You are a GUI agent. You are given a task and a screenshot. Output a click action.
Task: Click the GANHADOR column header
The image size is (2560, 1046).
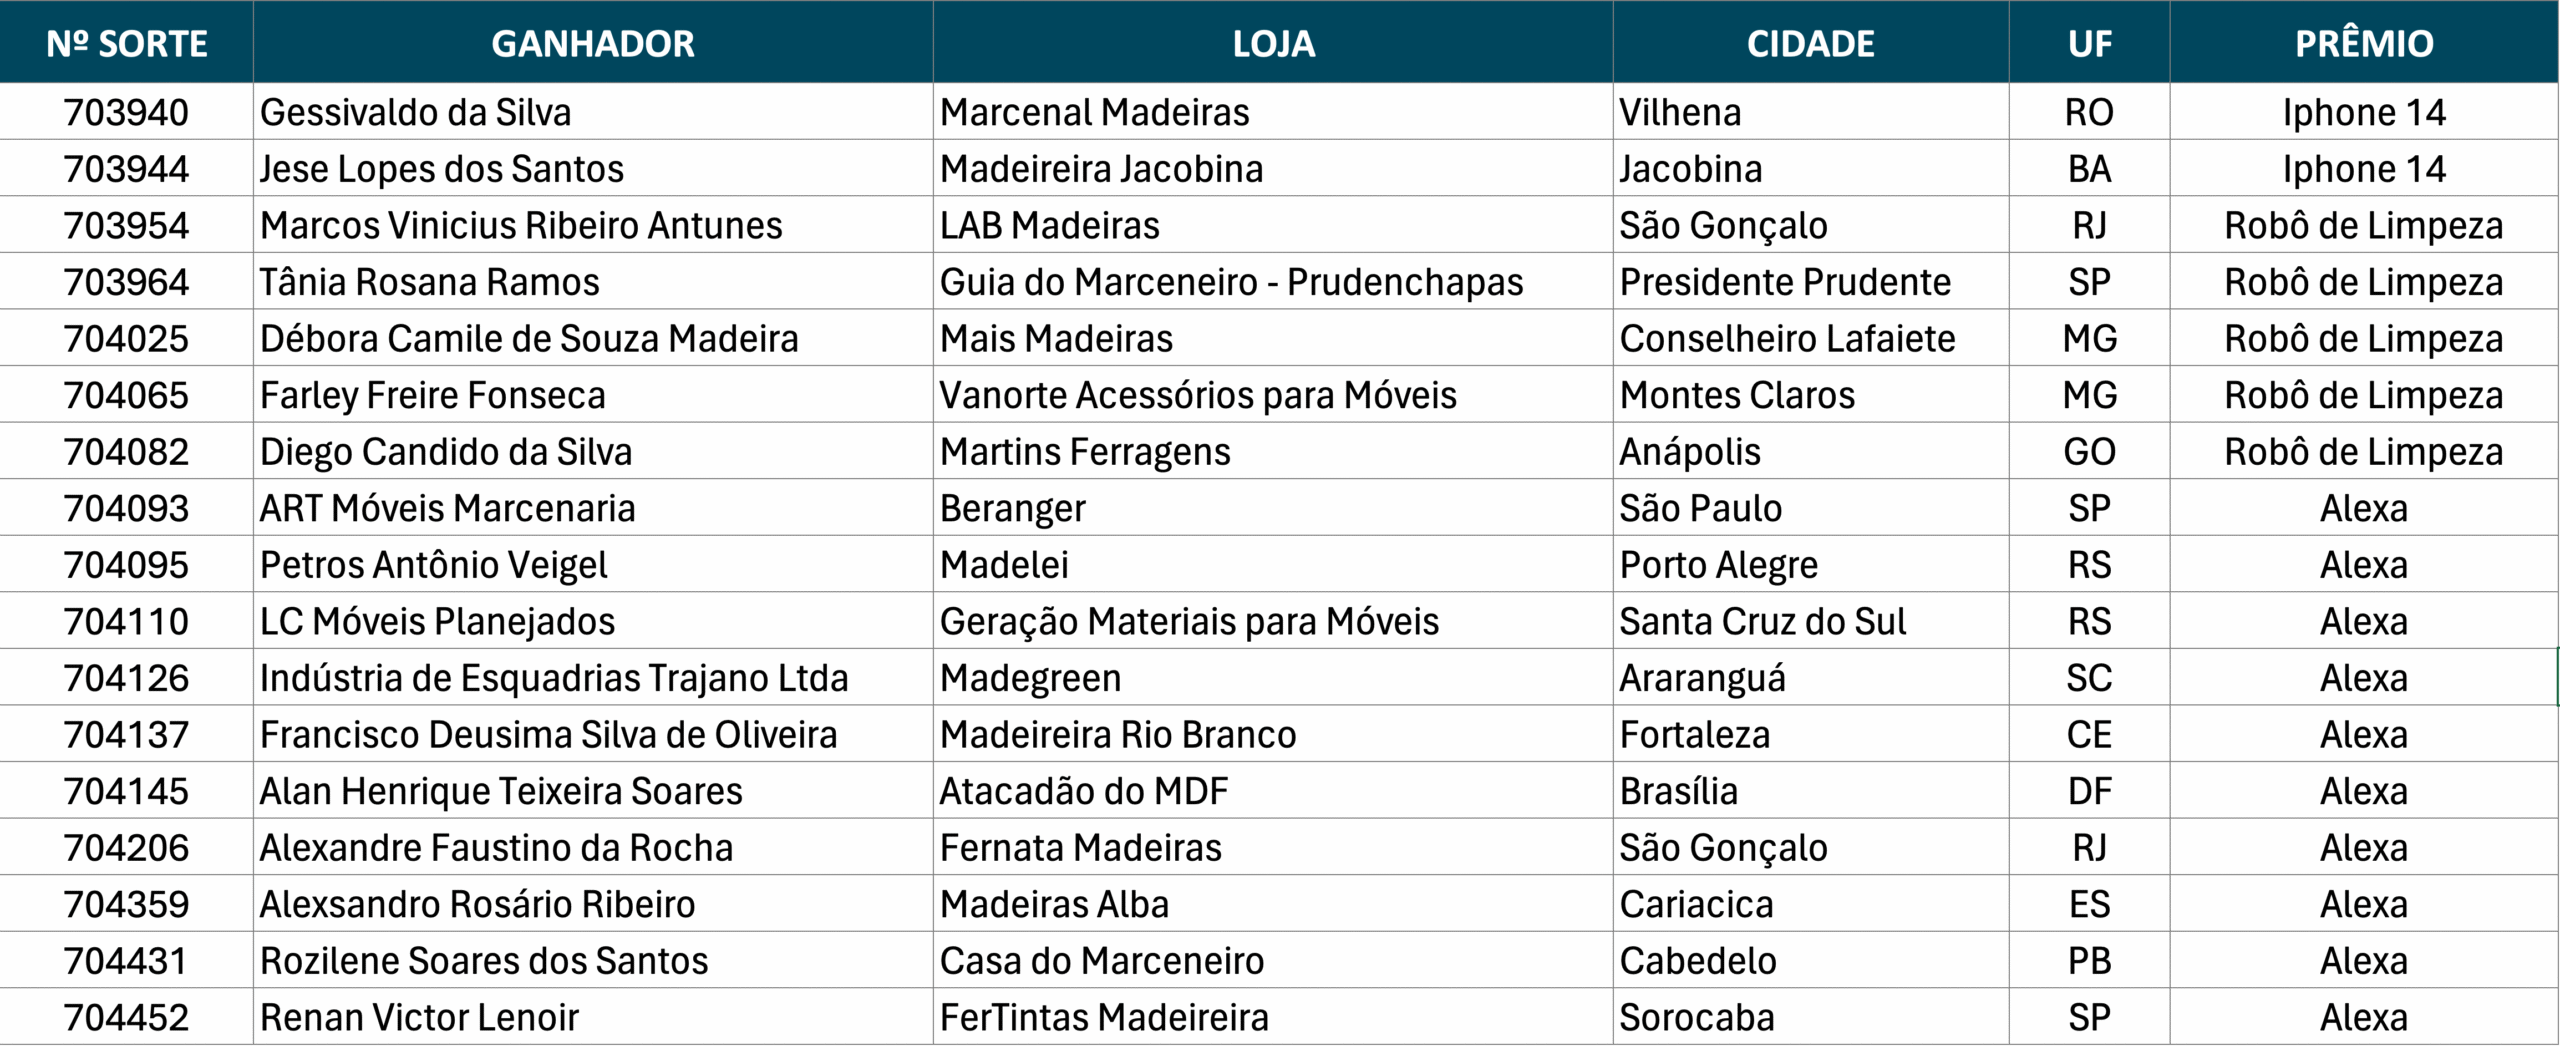(592, 43)
